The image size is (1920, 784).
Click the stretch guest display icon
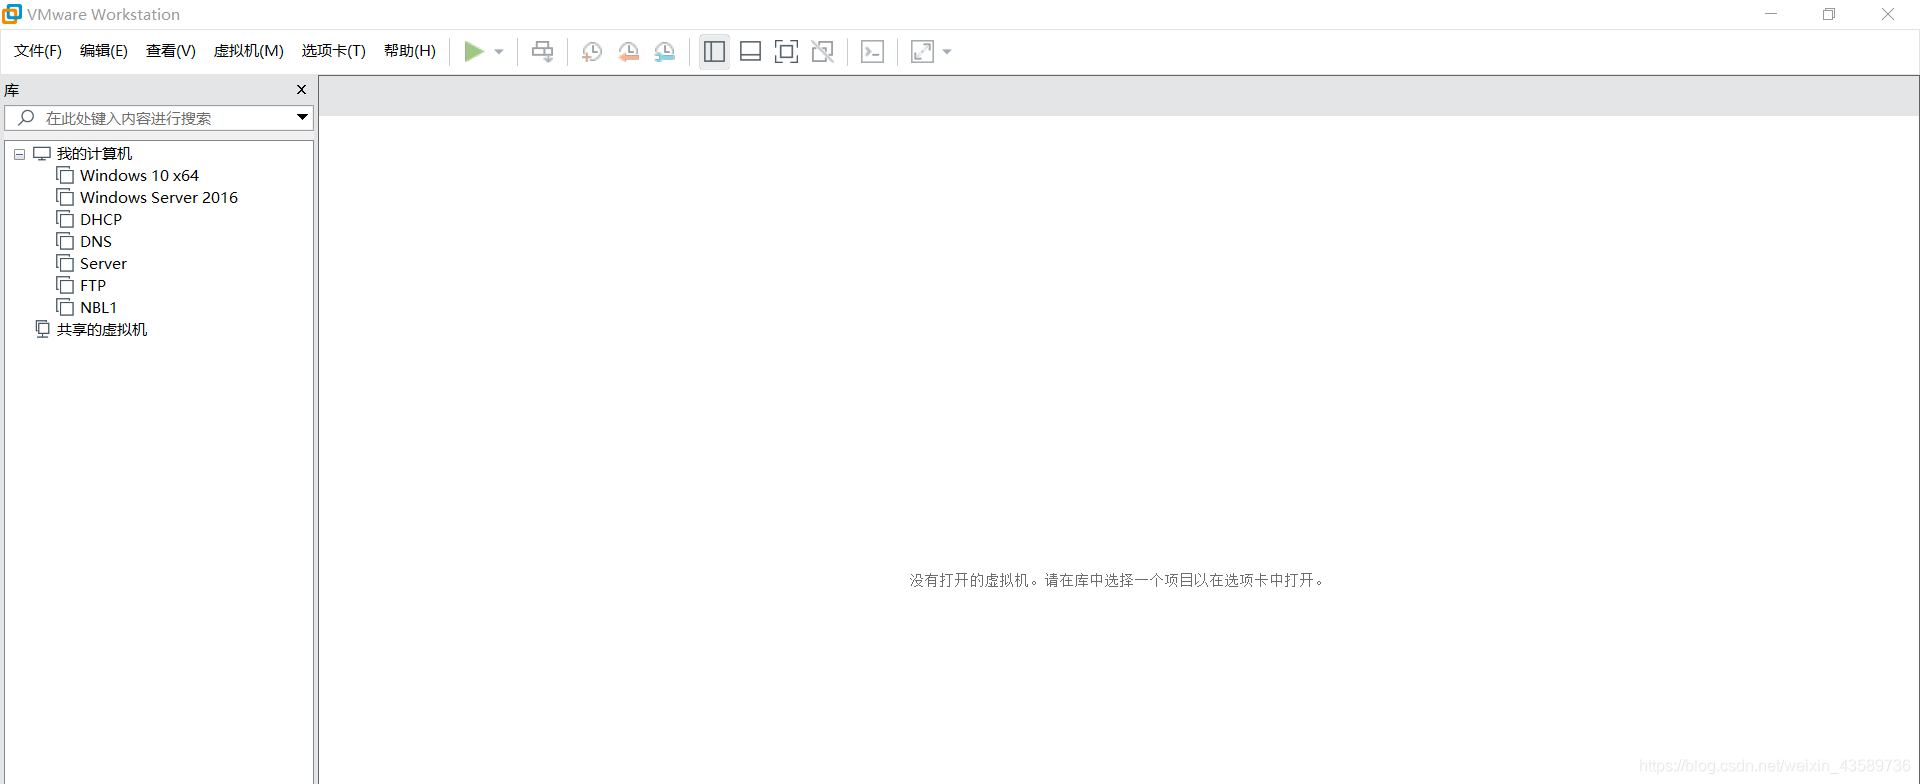click(922, 52)
